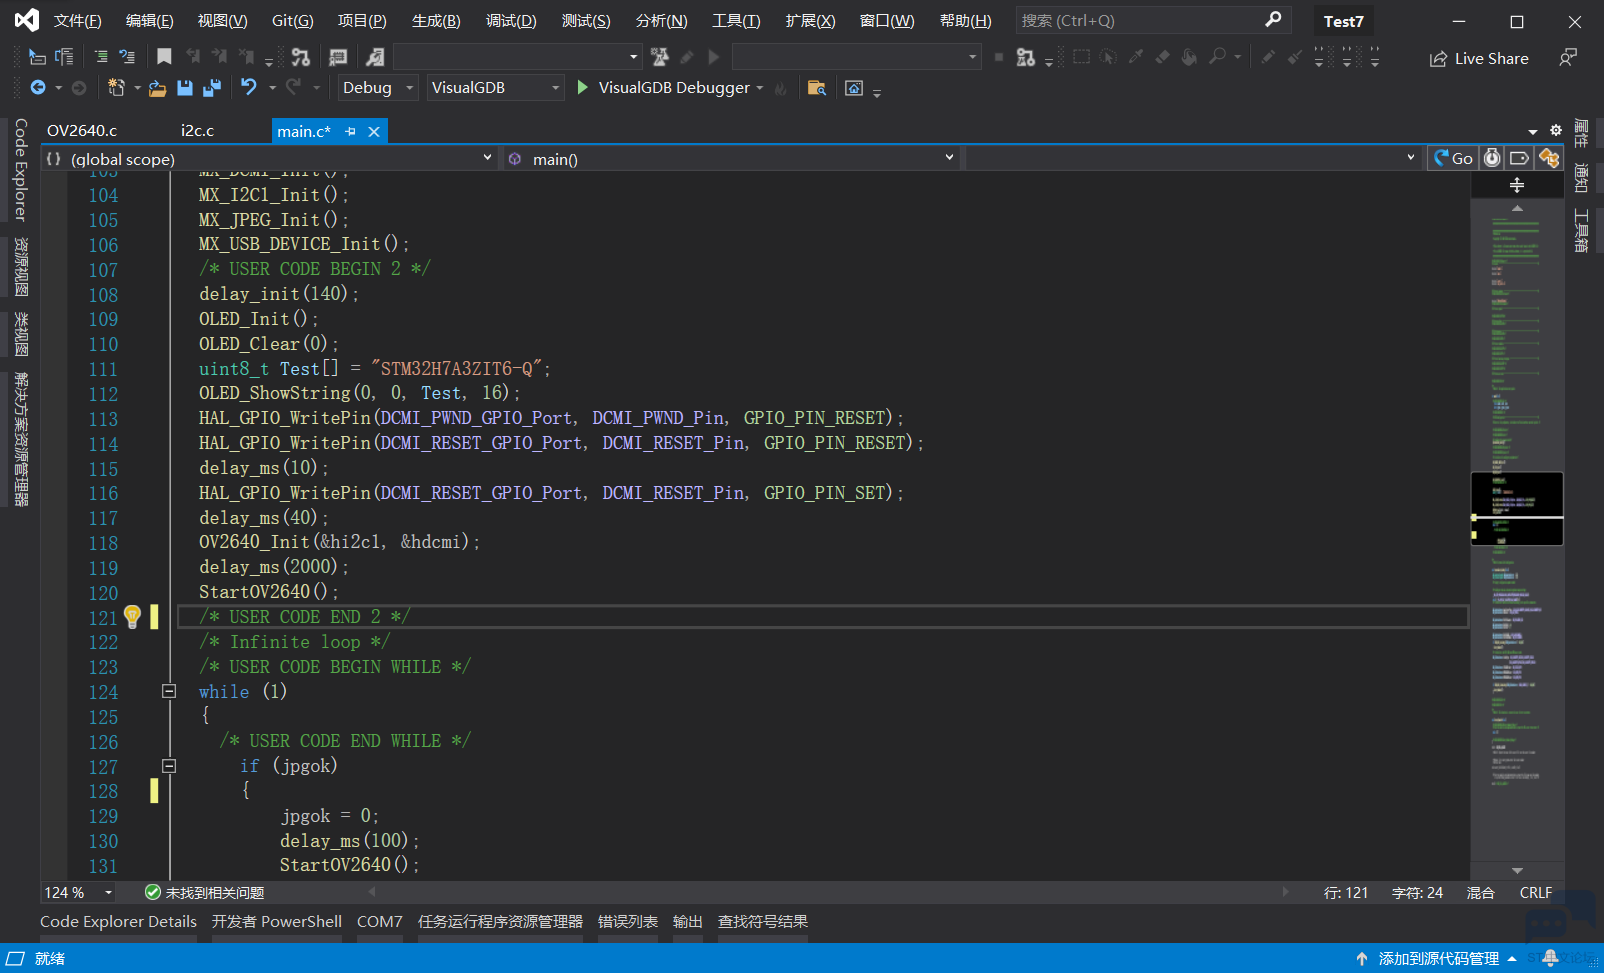This screenshot has height=973, width=1604.
Task: Expand the Undo history dropdown arrow
Action: pyautogui.click(x=272, y=88)
